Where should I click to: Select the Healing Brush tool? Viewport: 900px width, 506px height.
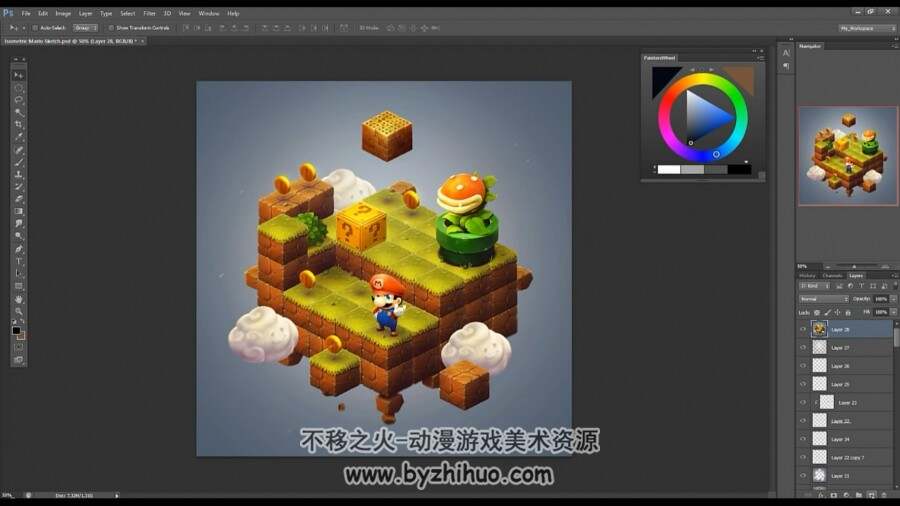18,150
